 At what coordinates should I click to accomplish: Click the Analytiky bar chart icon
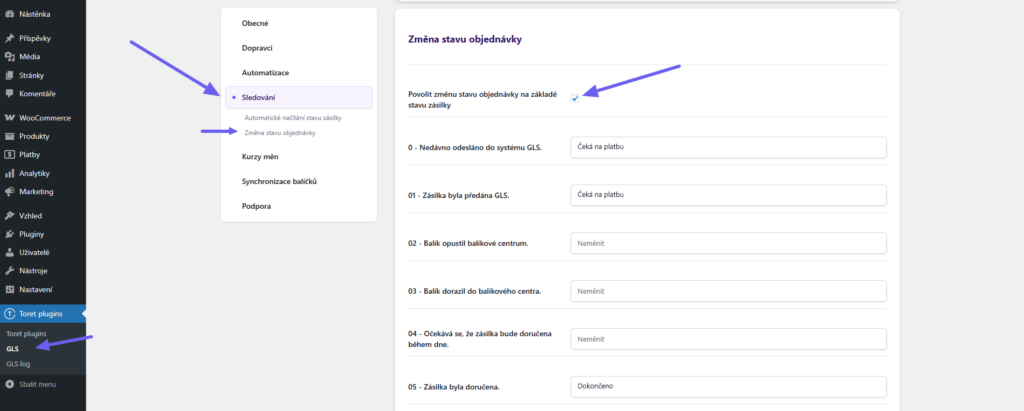coord(9,174)
